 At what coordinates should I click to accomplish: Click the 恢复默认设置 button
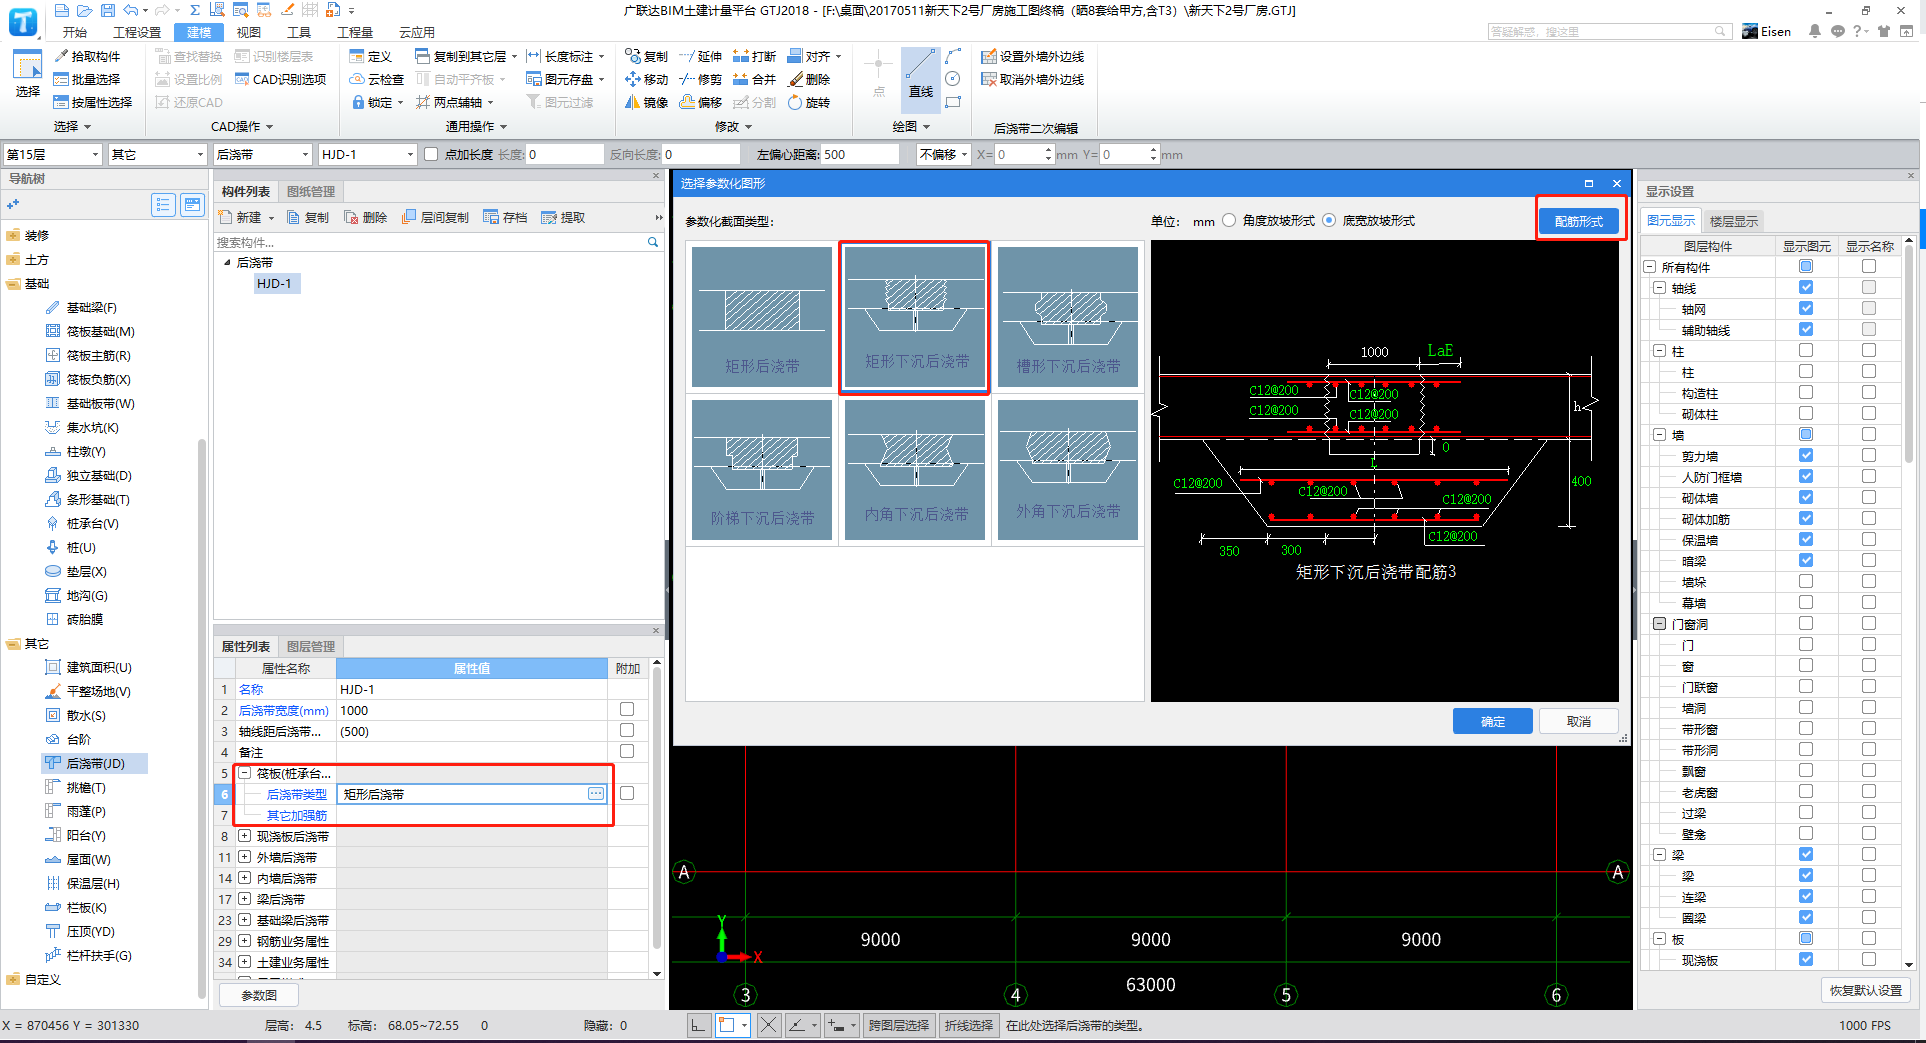tap(1866, 991)
